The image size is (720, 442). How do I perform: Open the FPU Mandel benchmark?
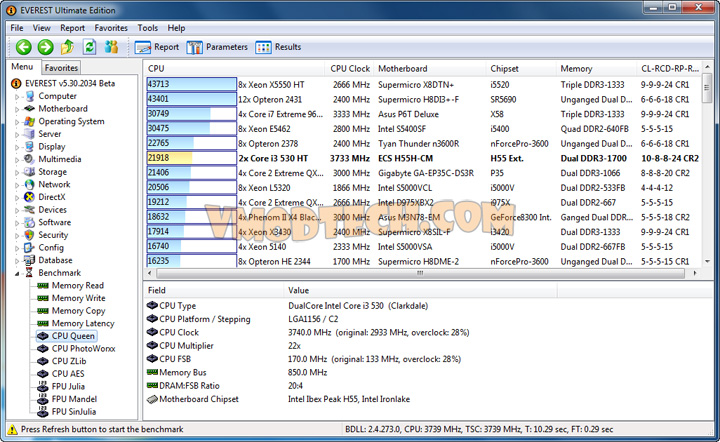click(68, 399)
